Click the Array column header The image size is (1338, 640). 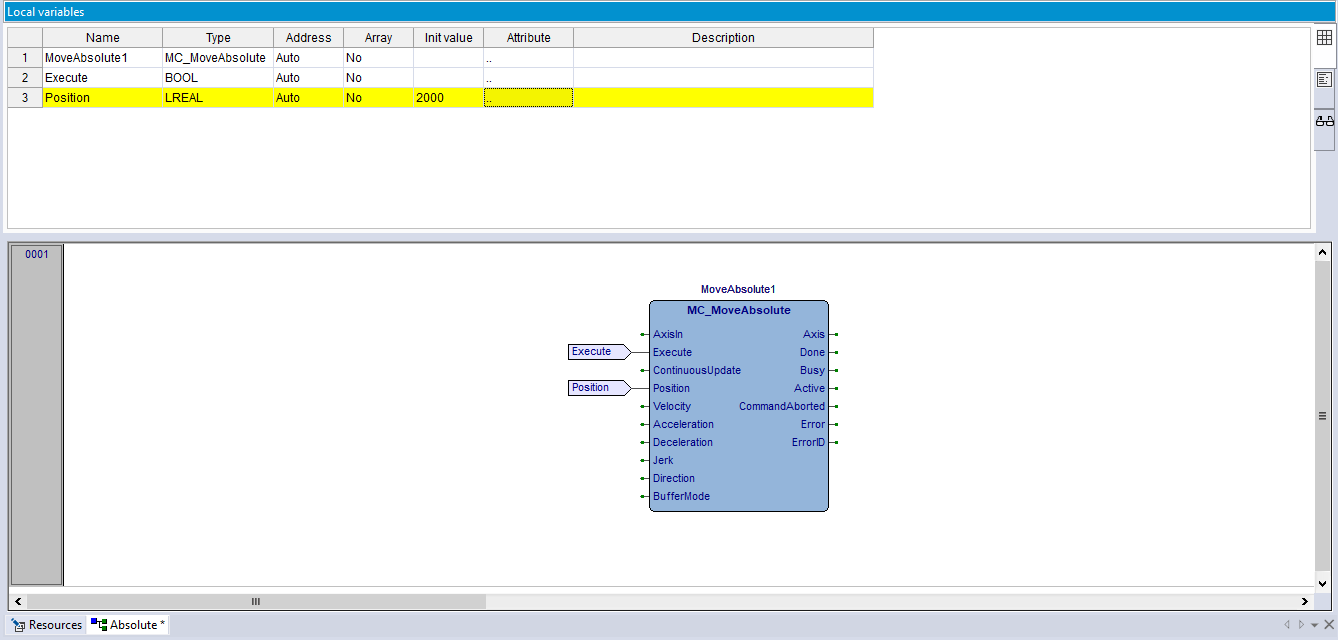(x=378, y=38)
